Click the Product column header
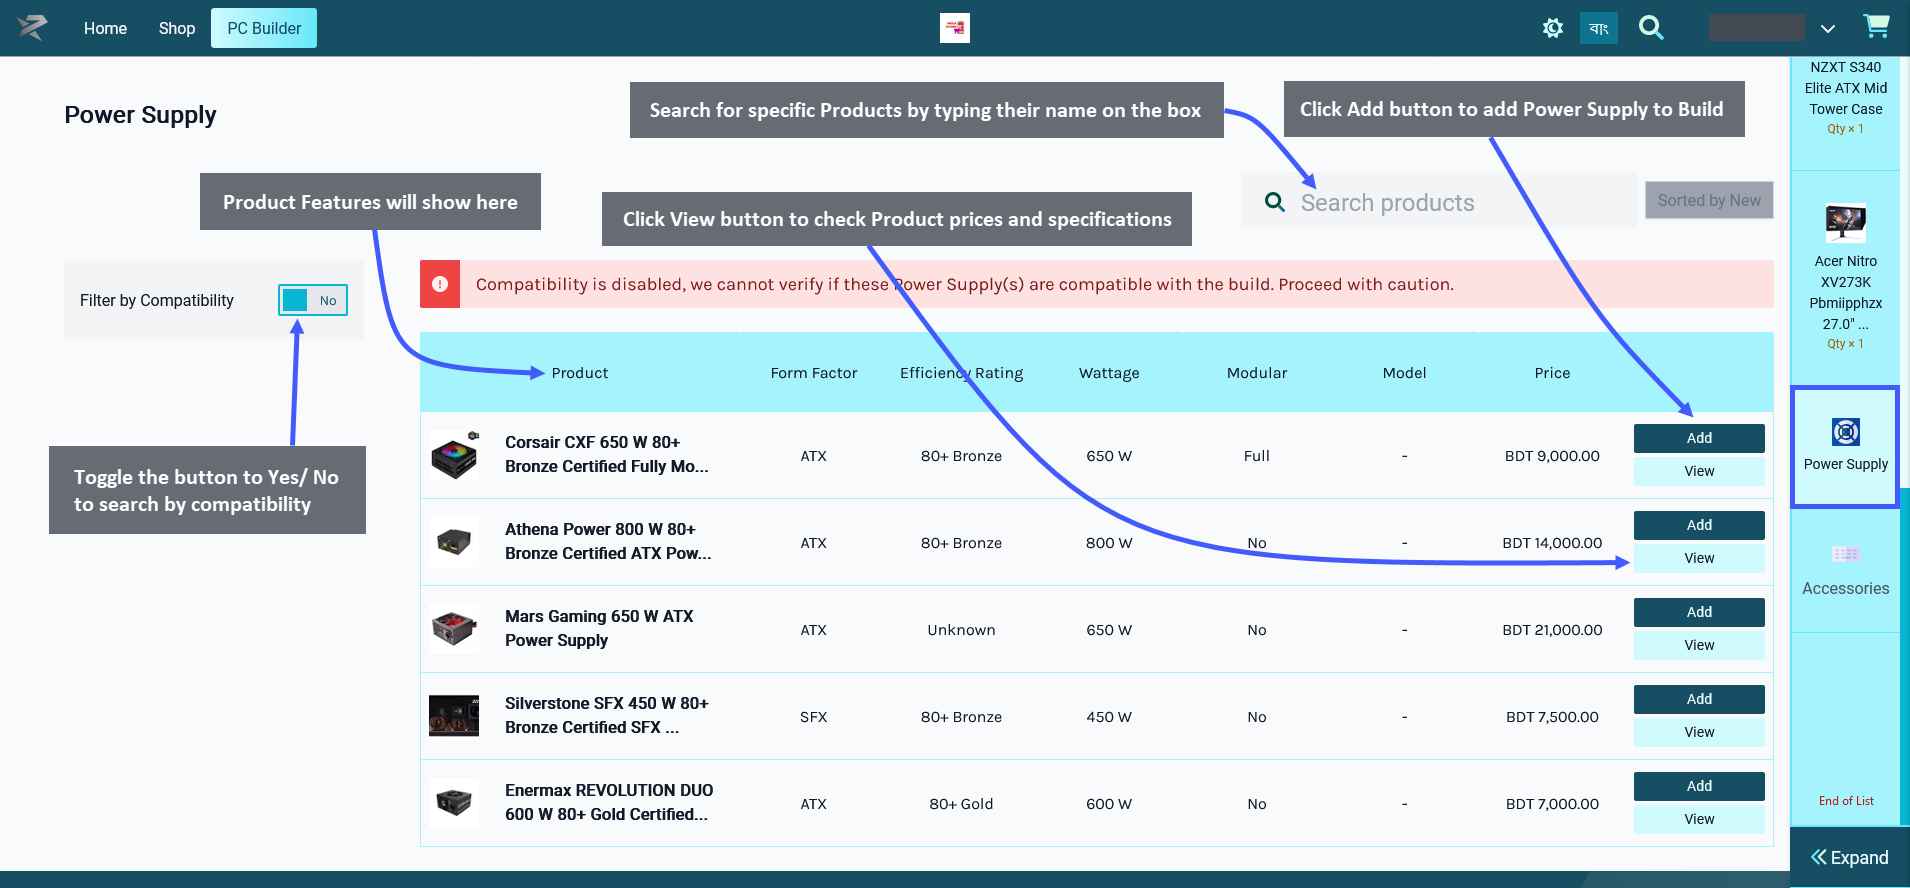The image size is (1910, 888). [x=580, y=373]
